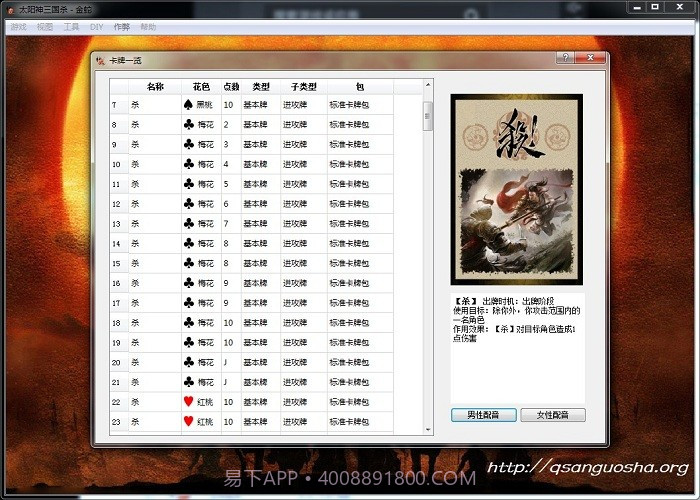Click the club icon in row 20
The image size is (700, 500).
[x=188, y=362]
